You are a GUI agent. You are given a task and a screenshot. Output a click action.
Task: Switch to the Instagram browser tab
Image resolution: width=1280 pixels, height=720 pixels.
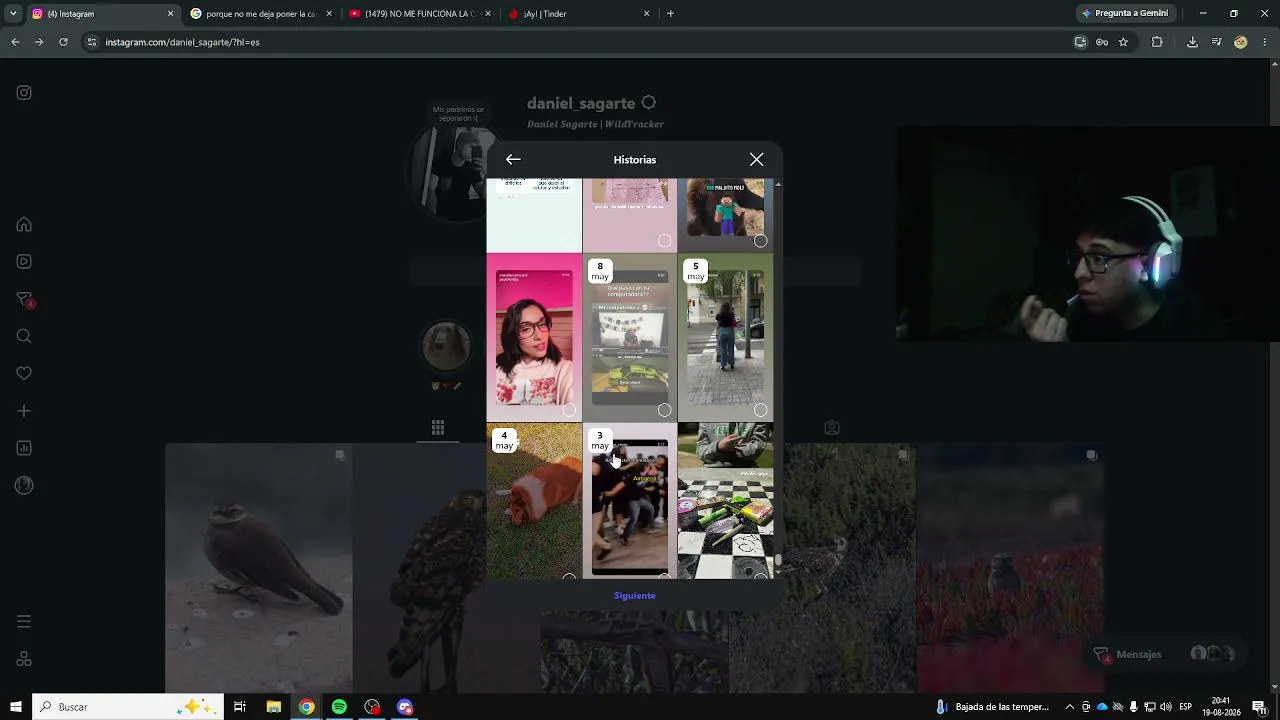point(98,14)
